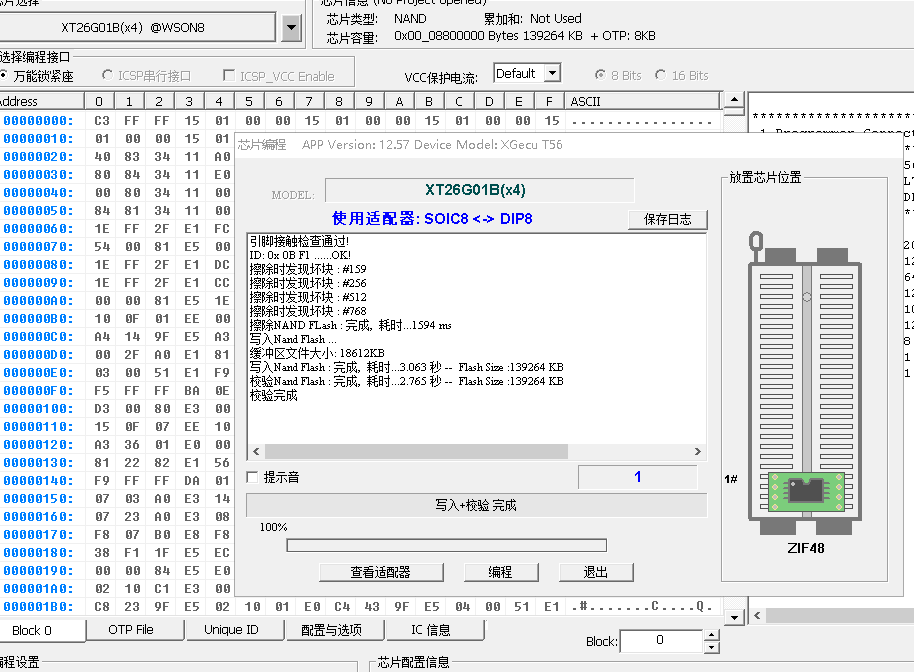
Task: Click the log's right scroll arrow
Action: click(x=699, y=452)
